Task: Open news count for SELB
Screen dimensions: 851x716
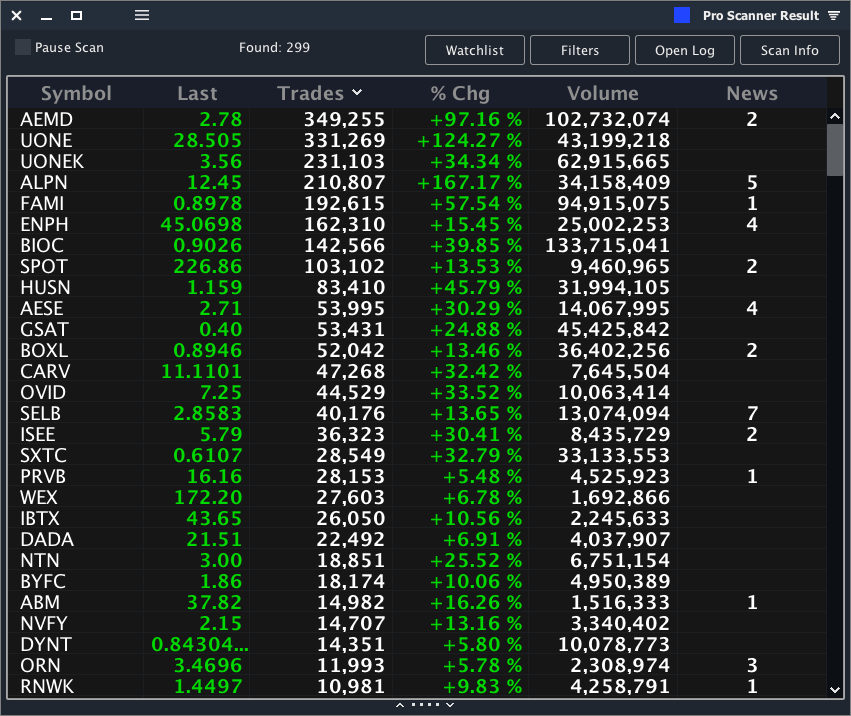Action: click(x=752, y=414)
